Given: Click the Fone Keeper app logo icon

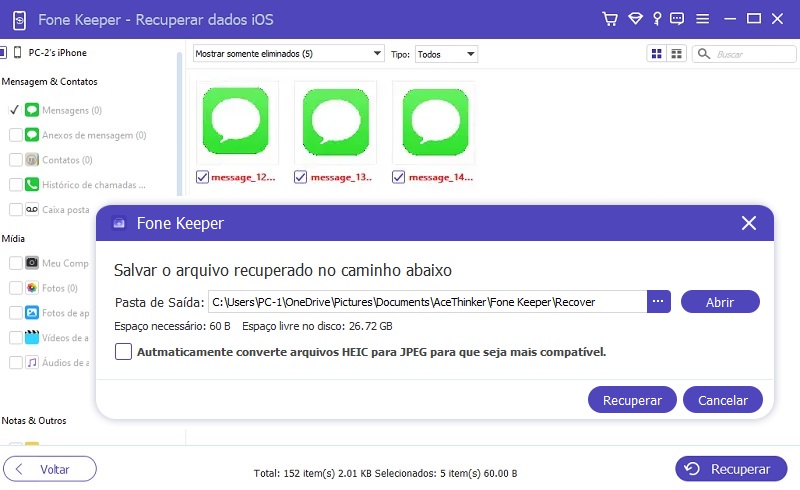Looking at the screenshot, I should tap(19, 20).
